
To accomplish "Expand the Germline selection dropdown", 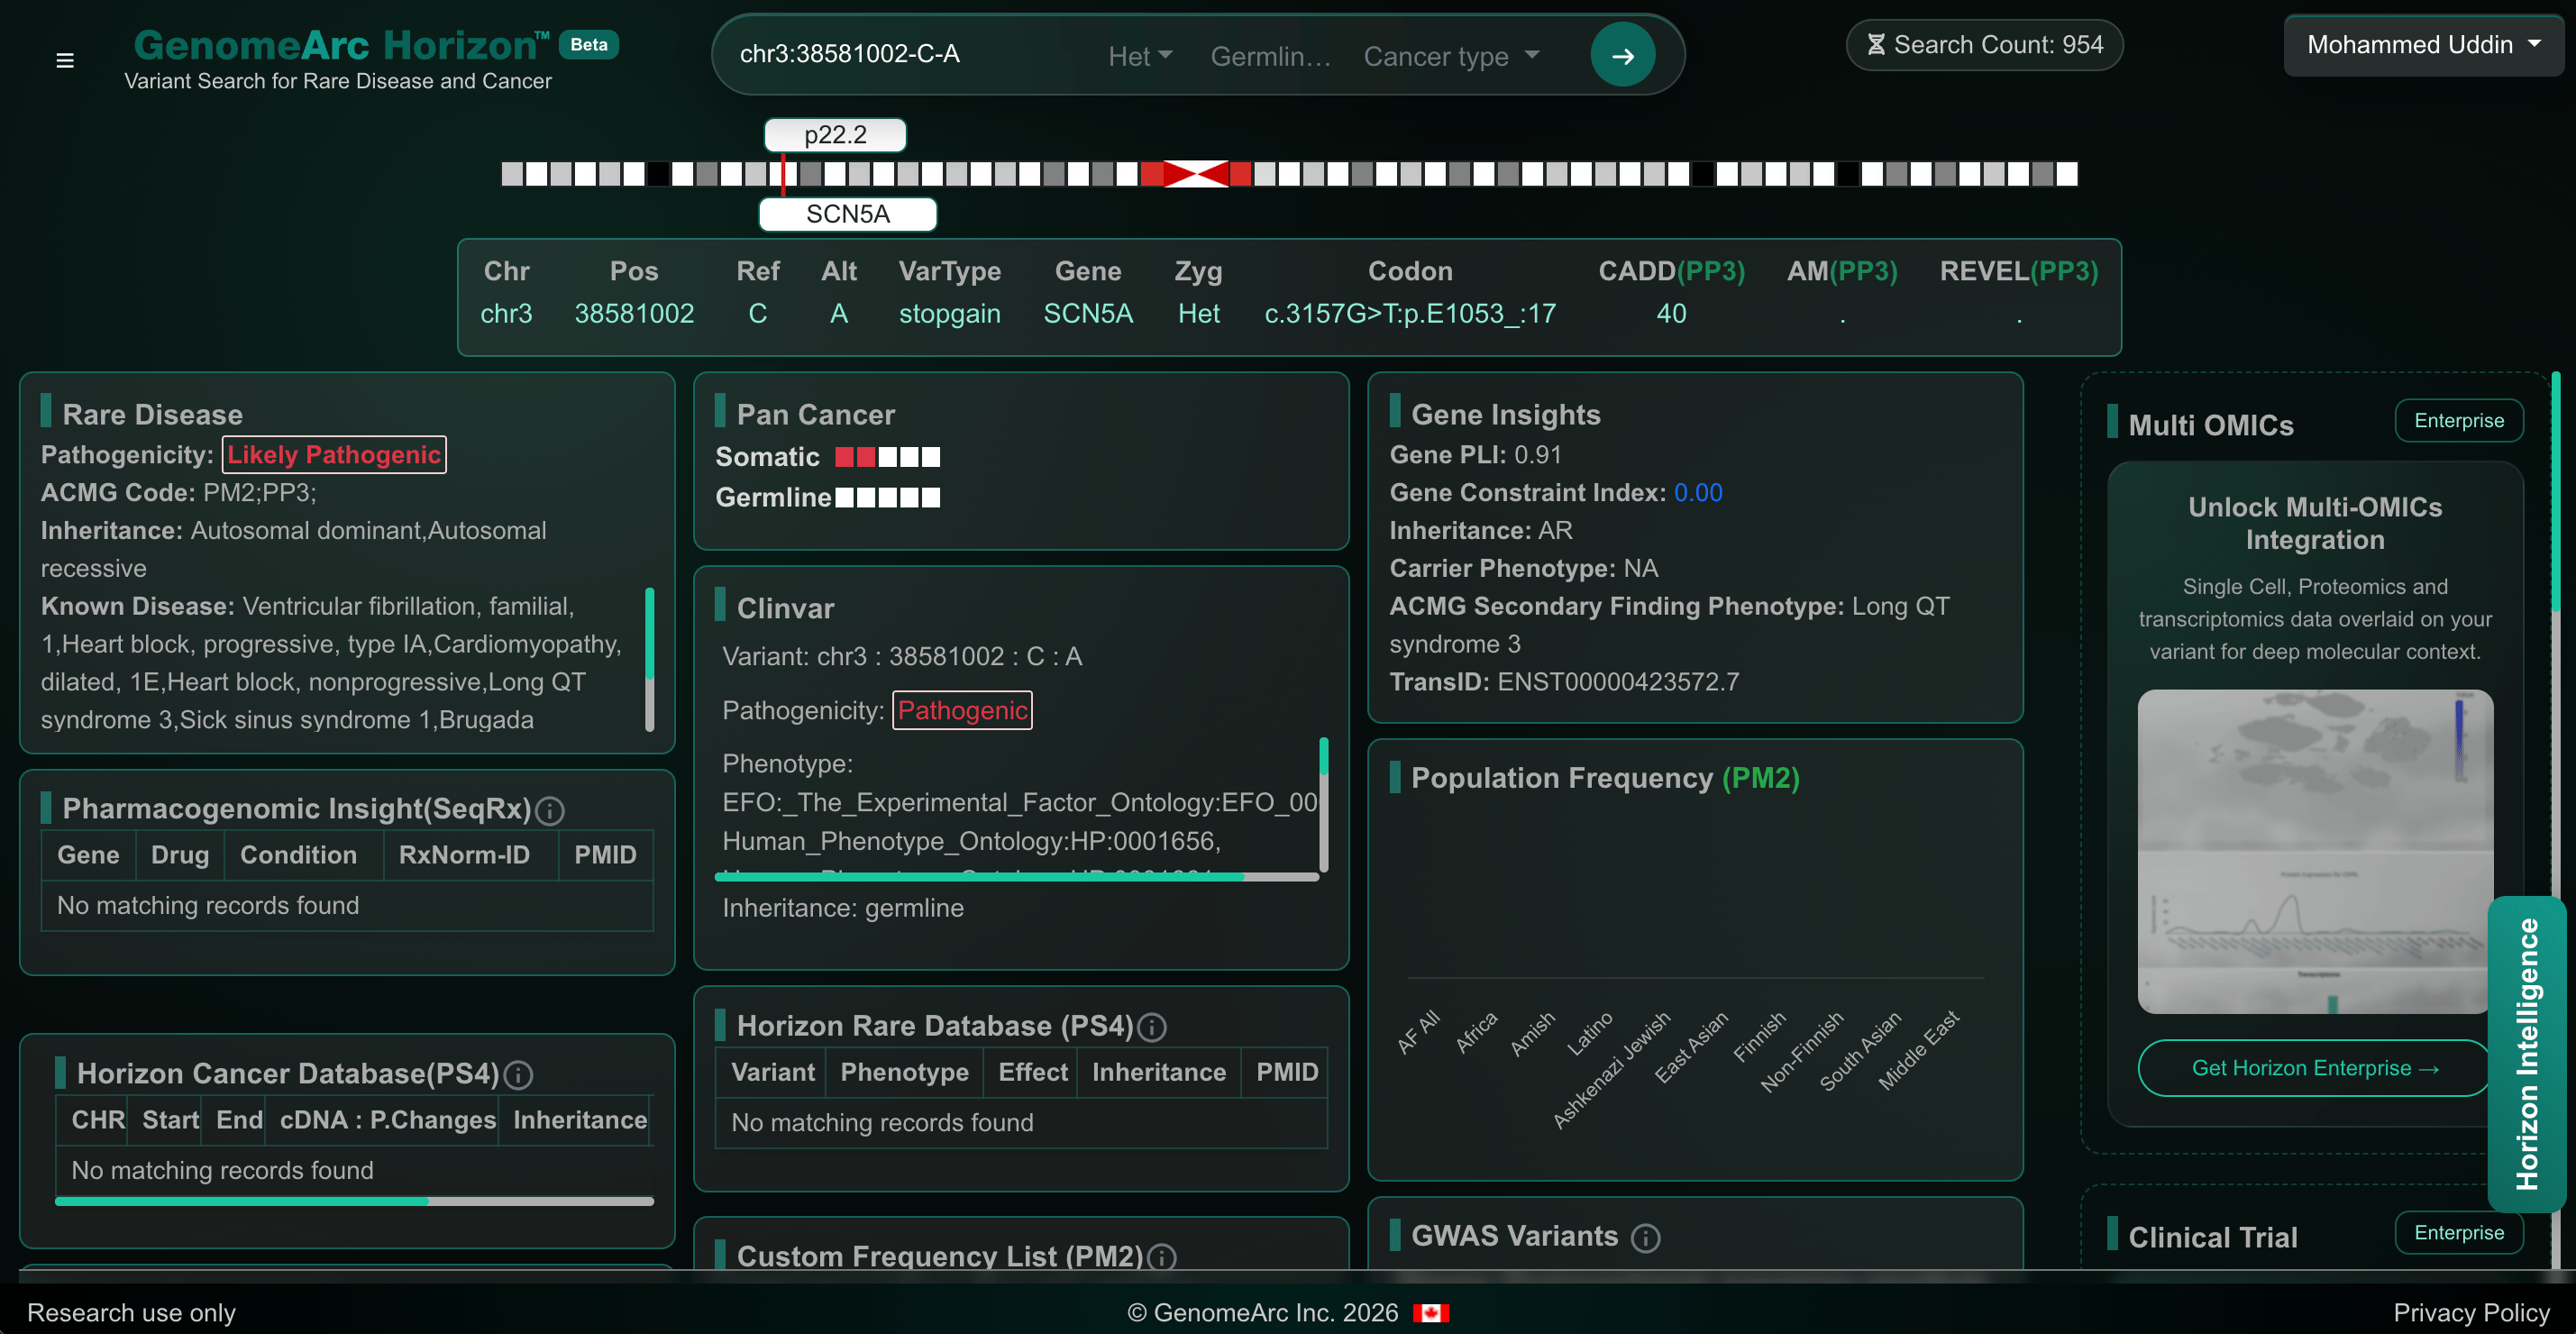I will 1270,56.
